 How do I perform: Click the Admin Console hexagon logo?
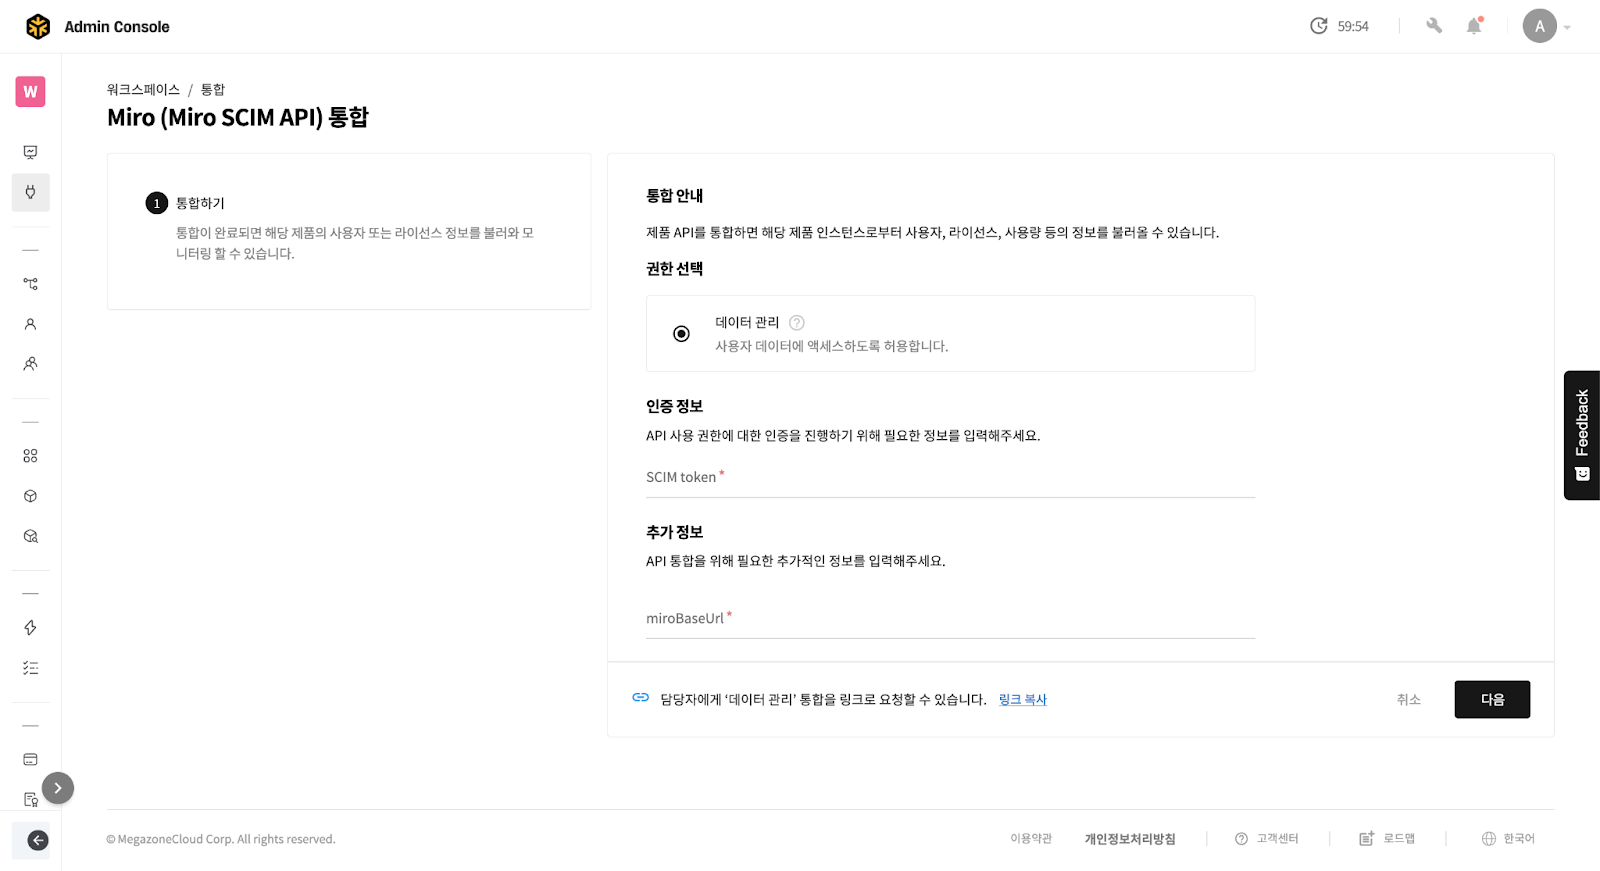tap(38, 27)
